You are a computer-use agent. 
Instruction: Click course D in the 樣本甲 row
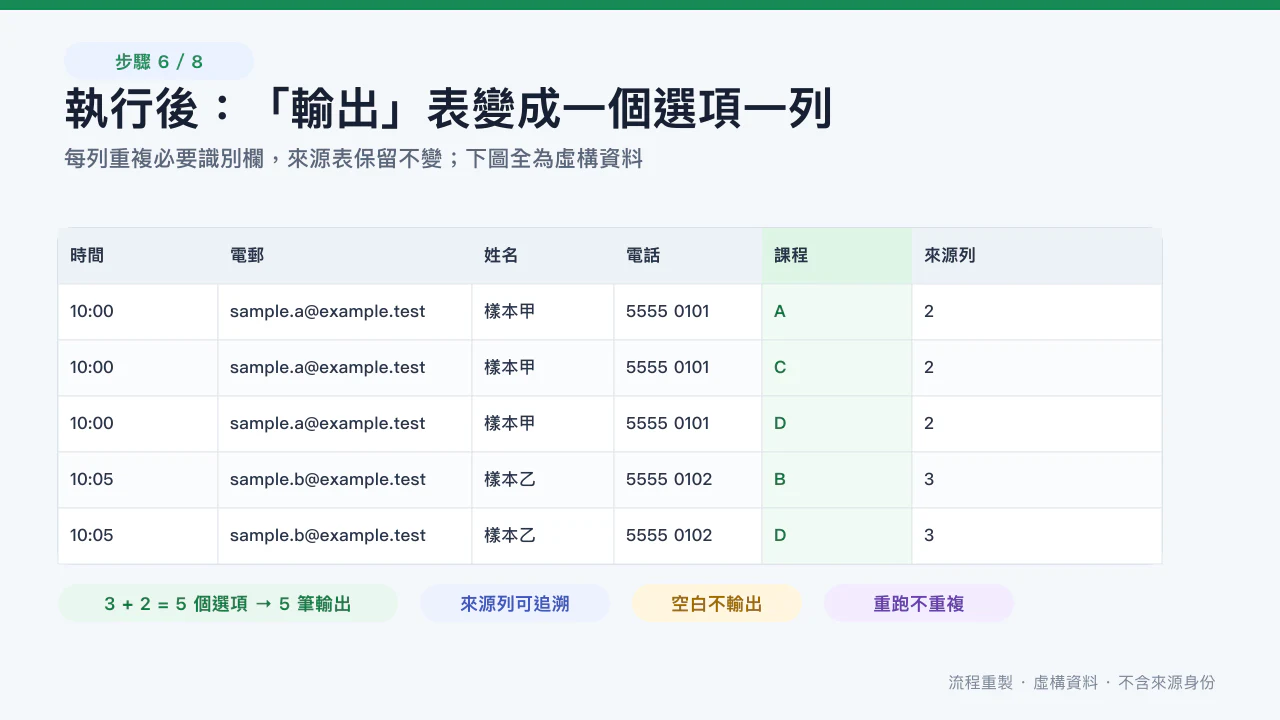(x=837, y=424)
